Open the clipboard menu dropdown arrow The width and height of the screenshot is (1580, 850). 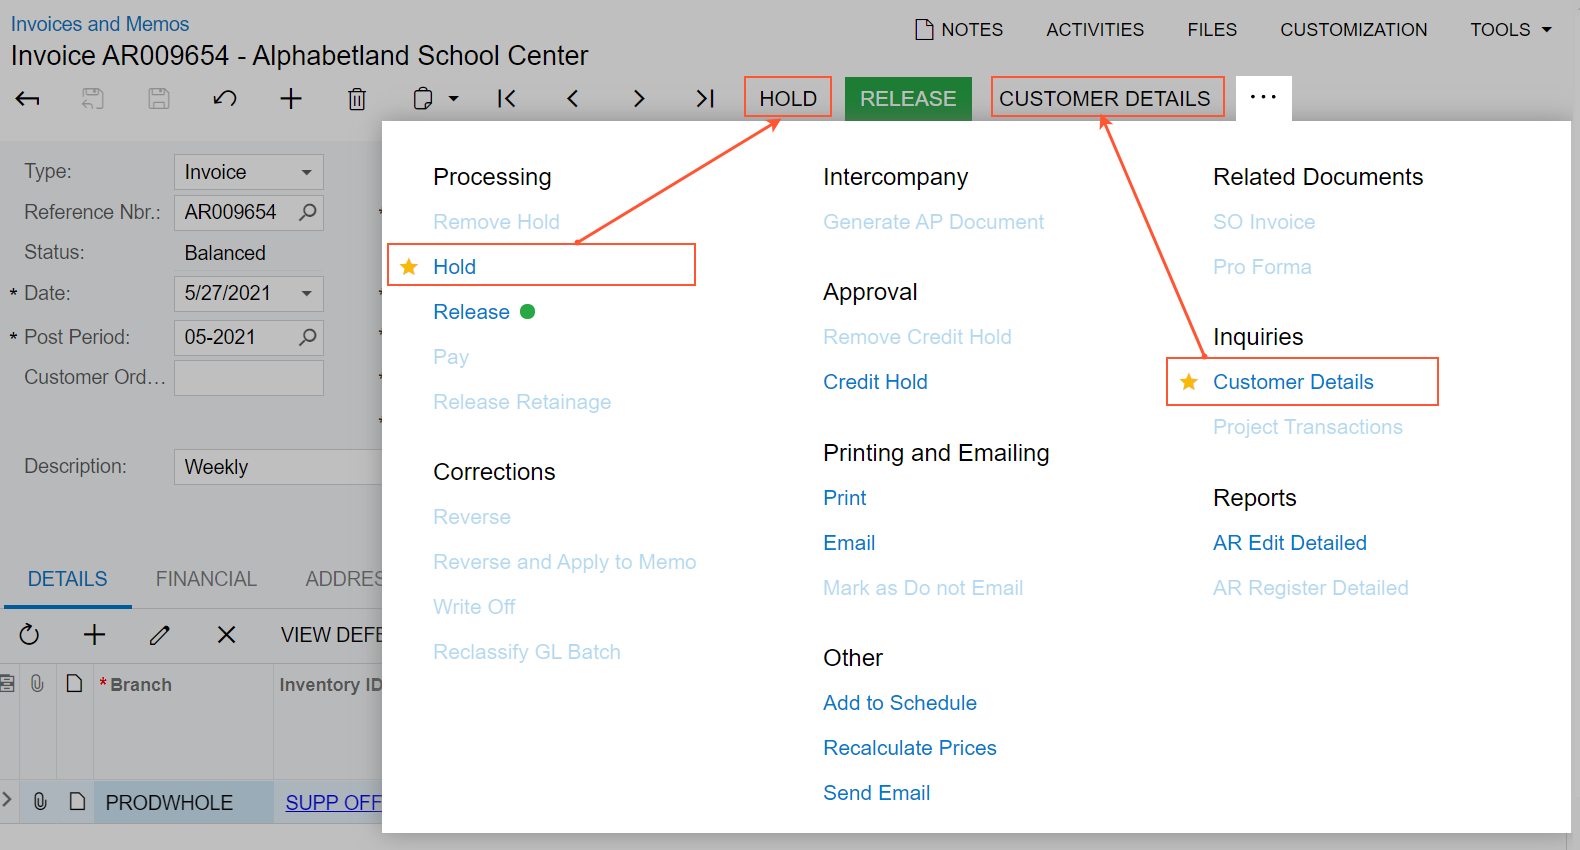point(453,99)
